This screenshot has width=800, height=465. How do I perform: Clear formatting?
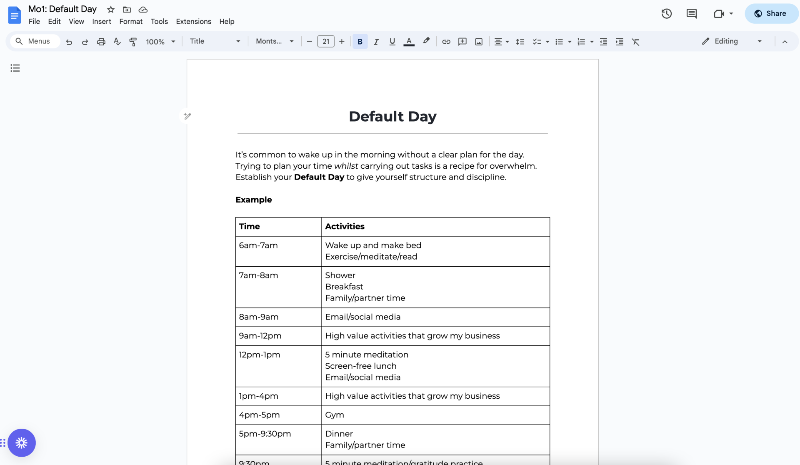click(636, 42)
